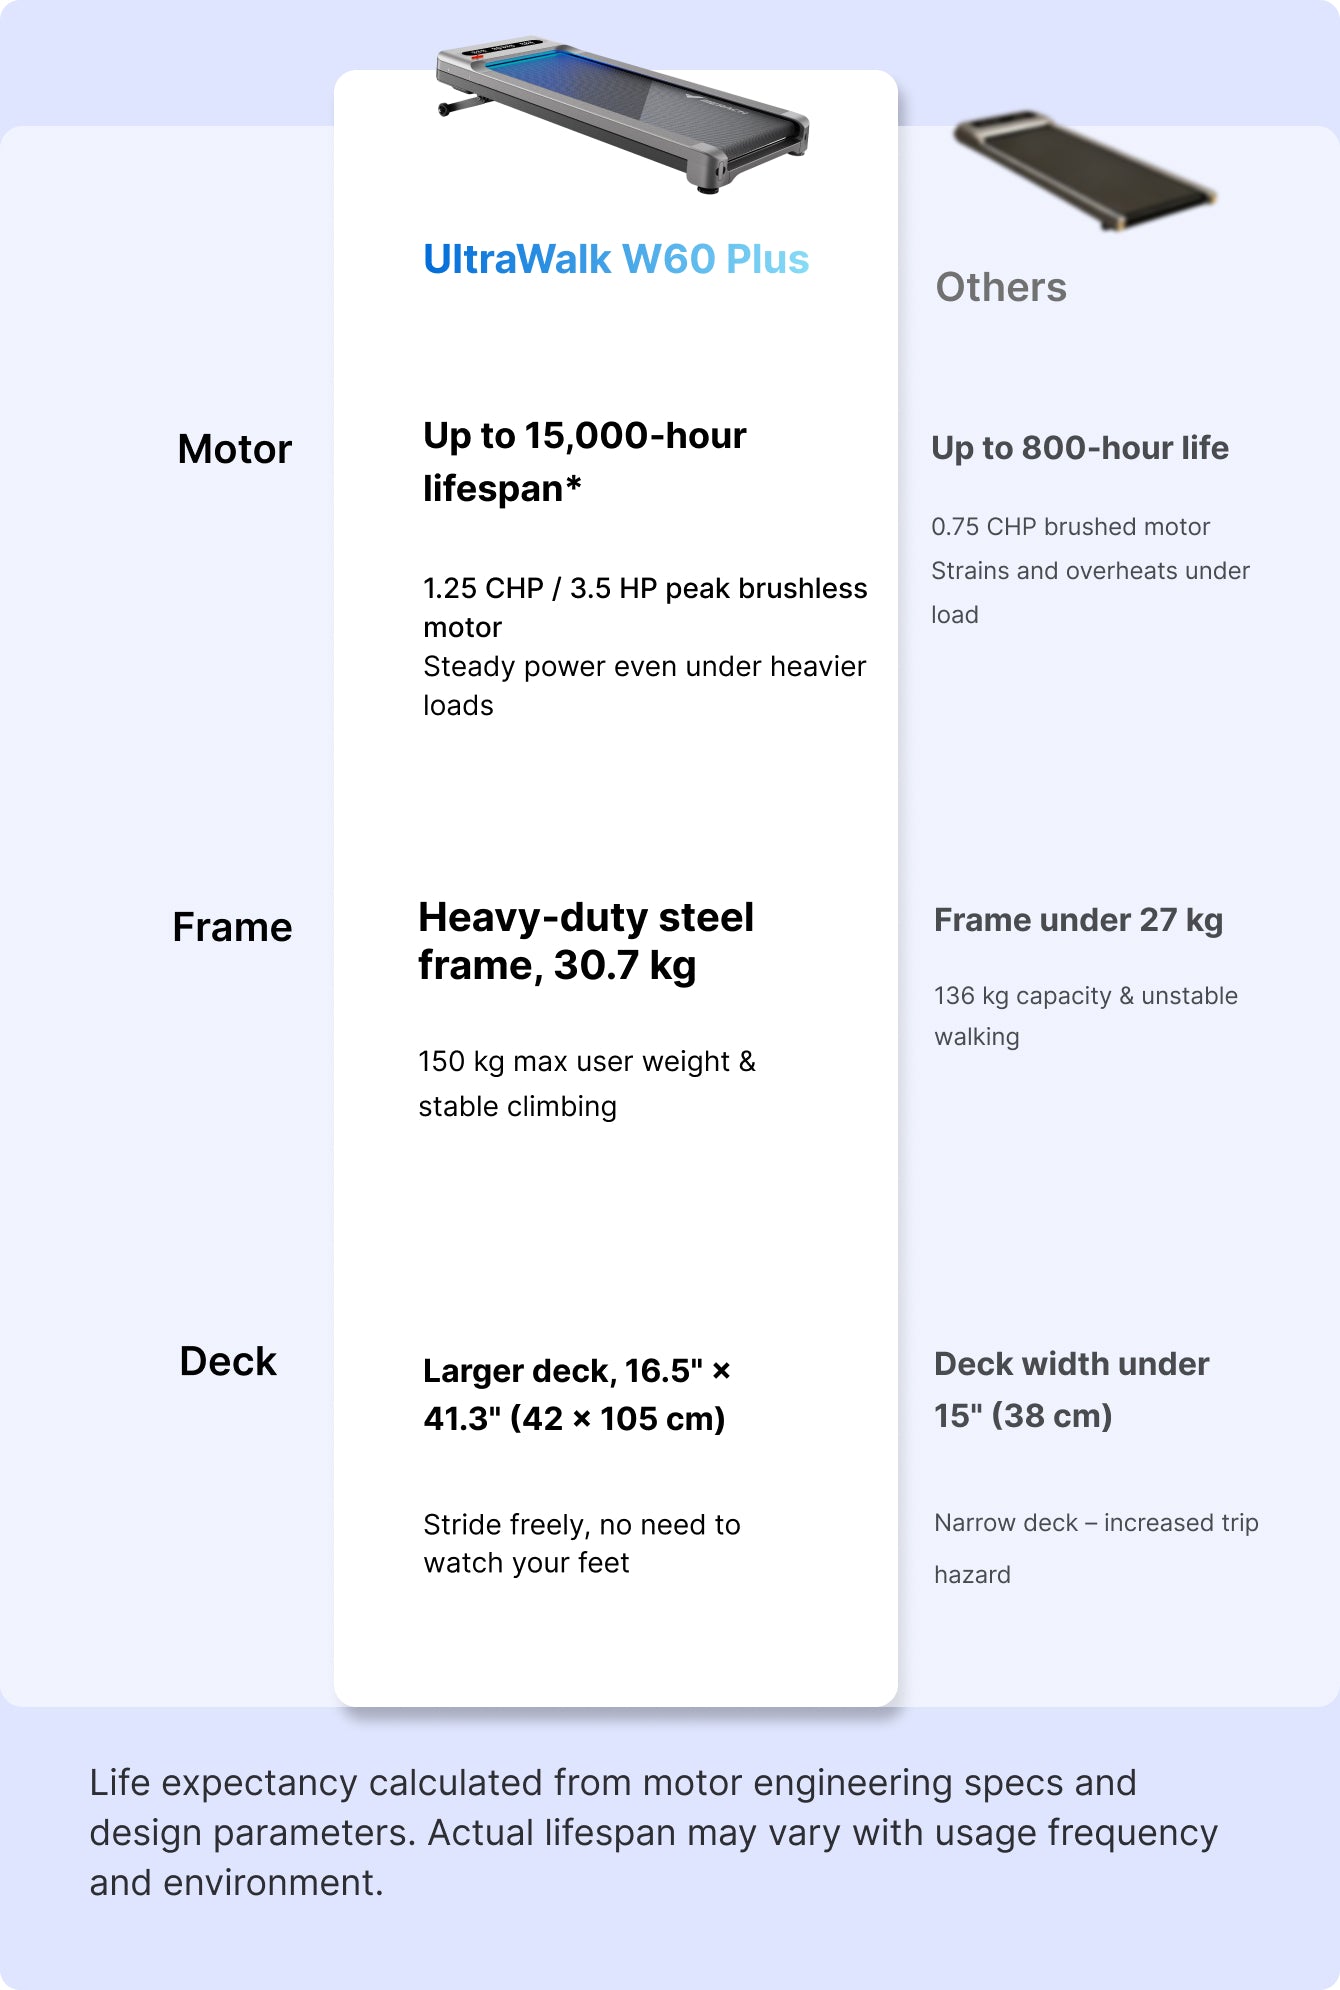
Task: Click the Frame row label
Action: pyautogui.click(x=232, y=927)
